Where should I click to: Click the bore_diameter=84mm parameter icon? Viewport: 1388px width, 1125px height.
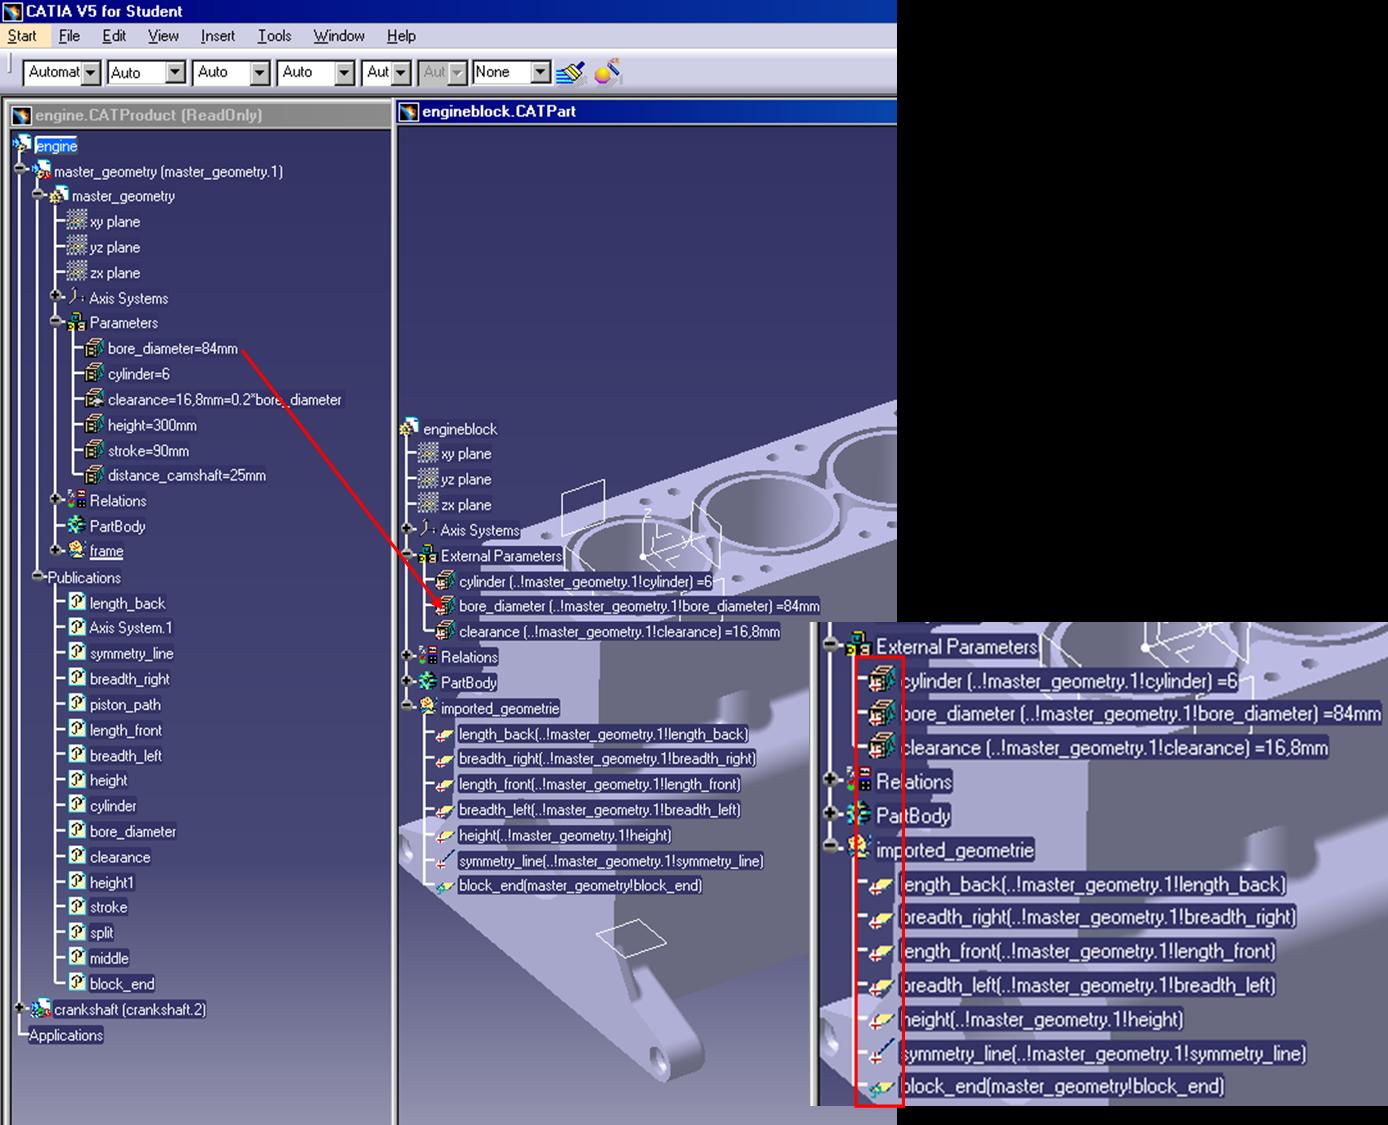point(94,348)
